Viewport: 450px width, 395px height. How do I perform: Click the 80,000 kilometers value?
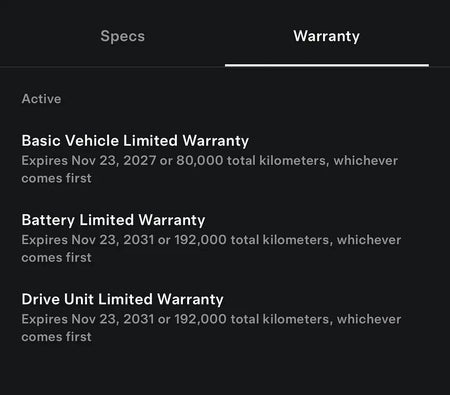pyautogui.click(x=200, y=161)
